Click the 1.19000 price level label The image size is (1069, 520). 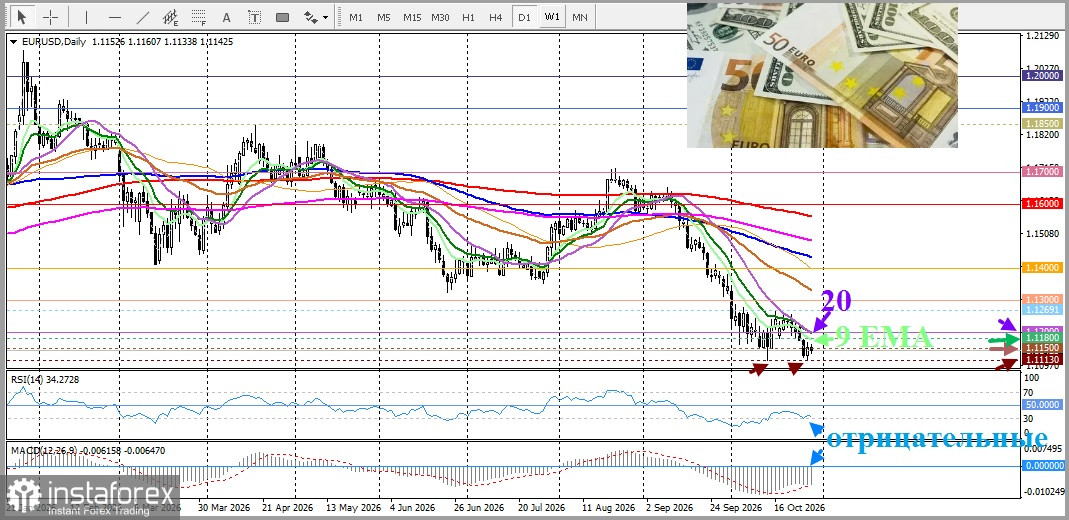pos(1041,108)
